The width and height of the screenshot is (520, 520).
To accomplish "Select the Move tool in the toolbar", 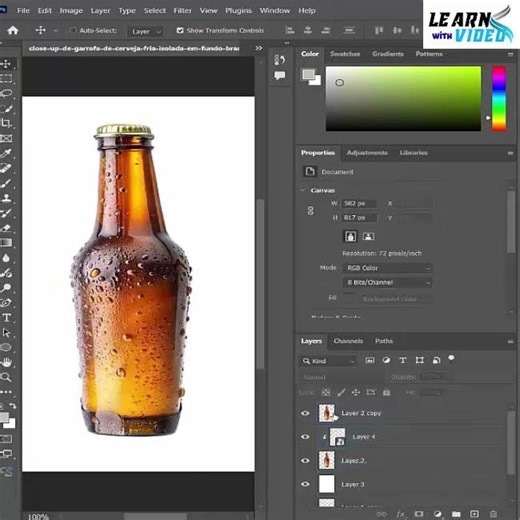I will coord(6,63).
